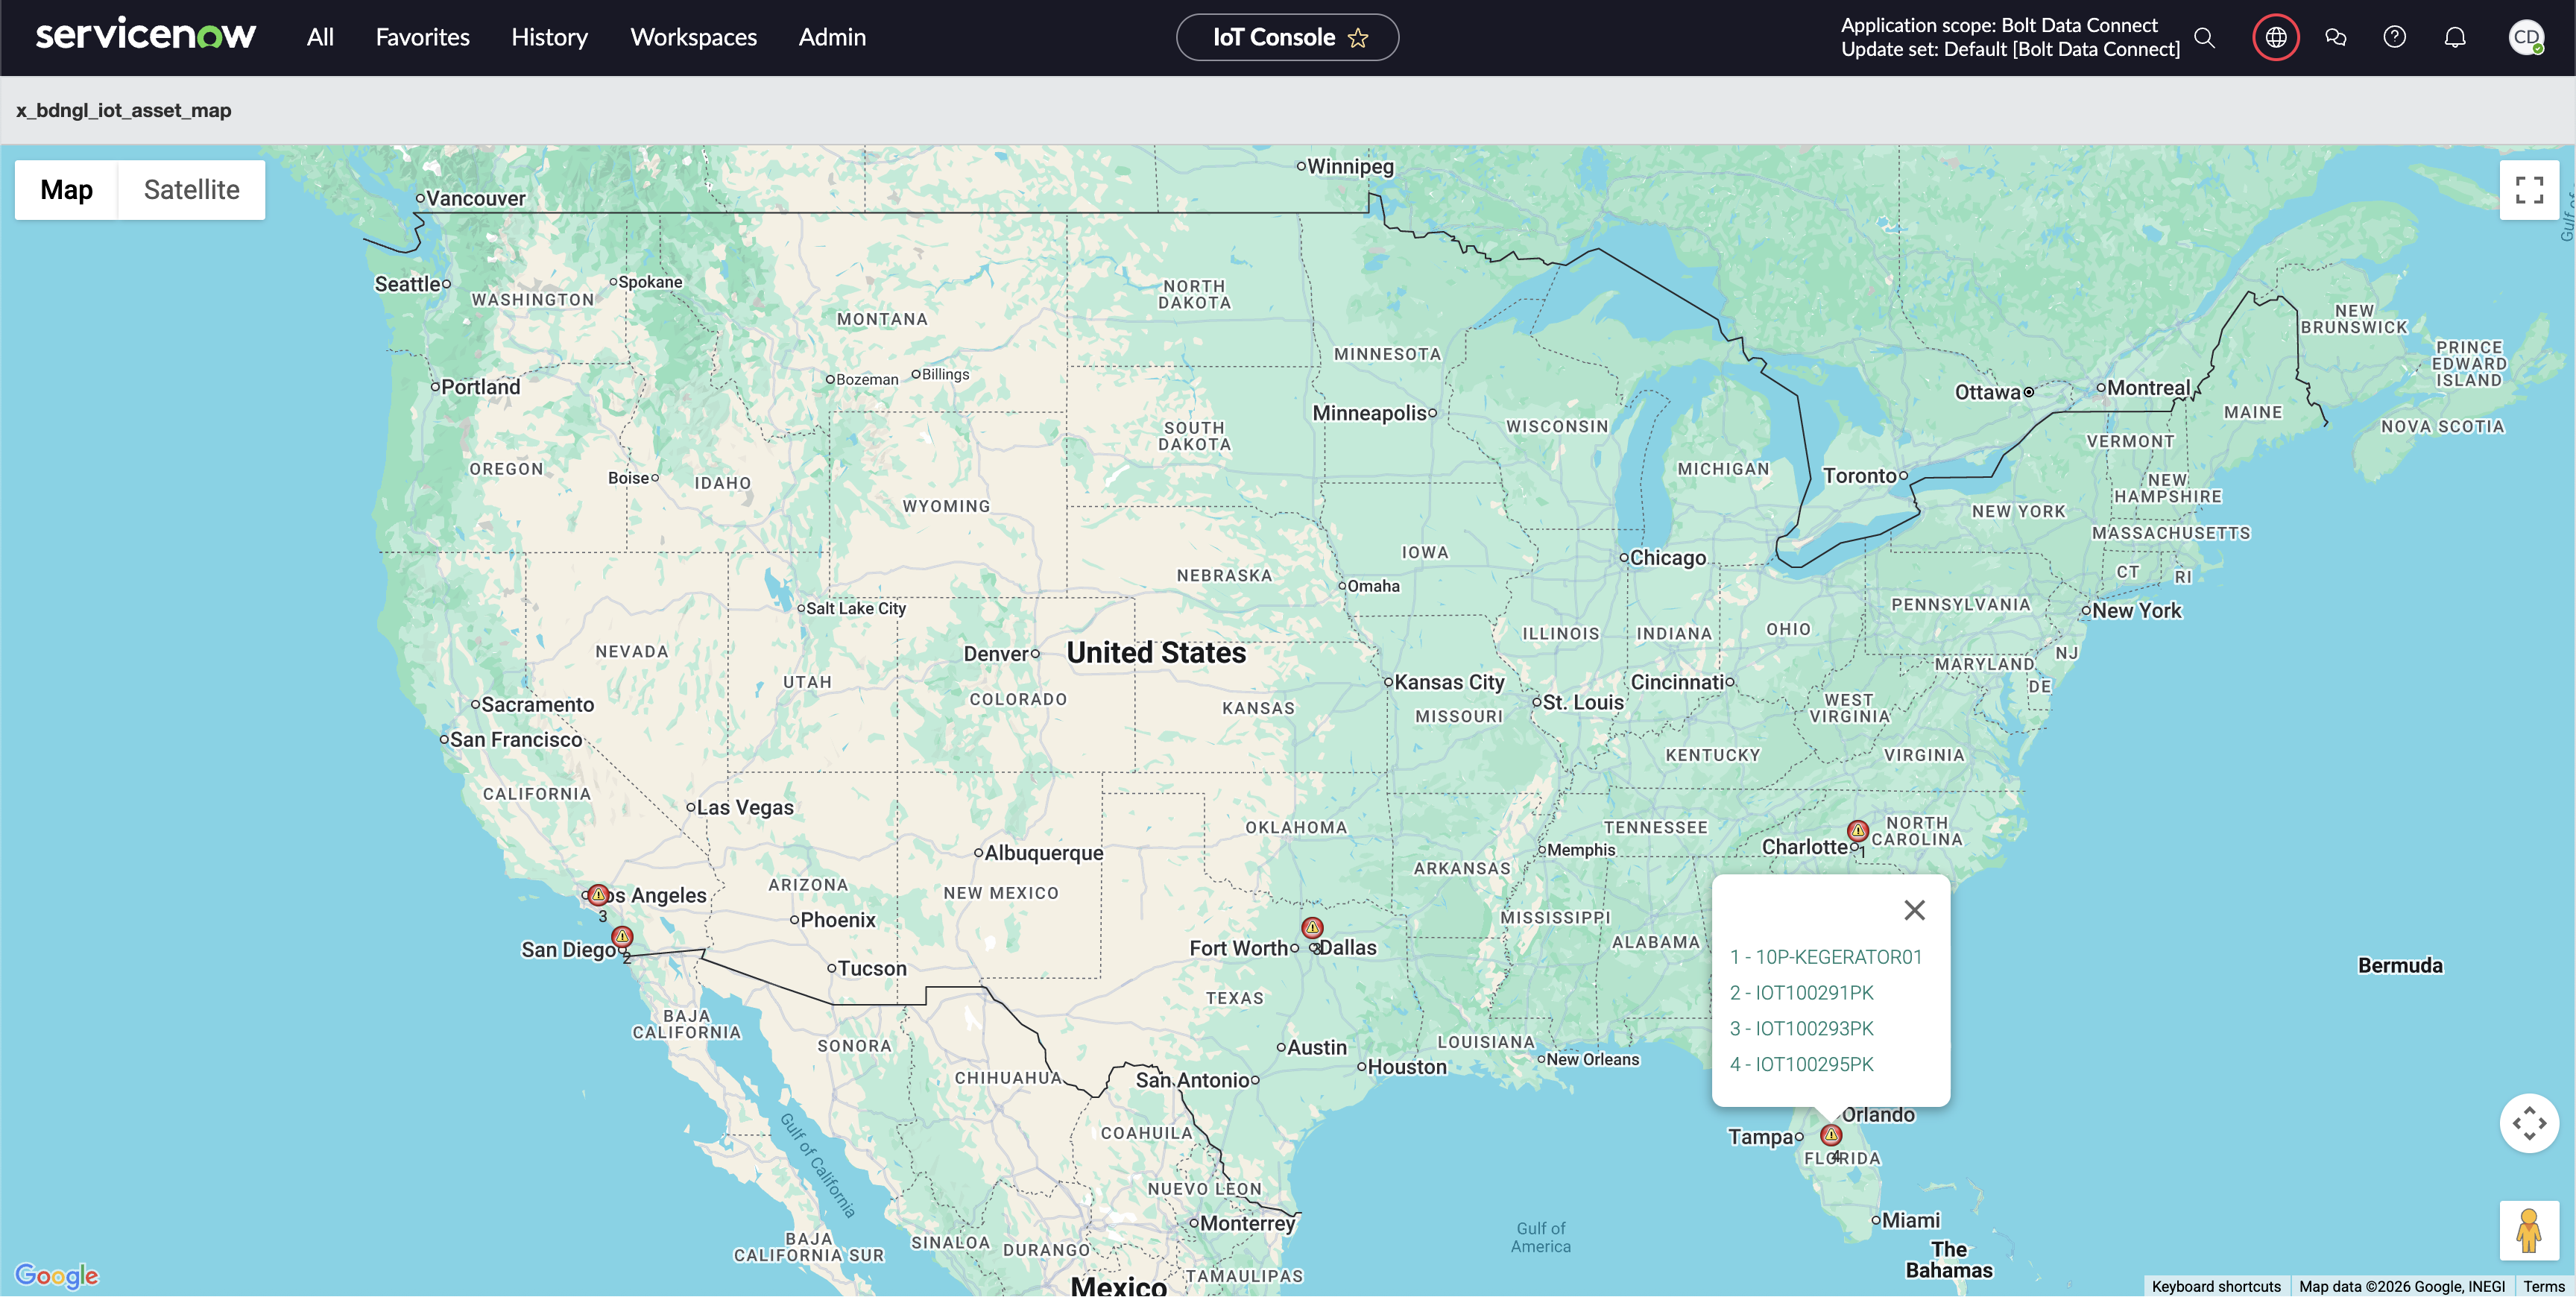Open the map Terms link

[x=2543, y=1286]
